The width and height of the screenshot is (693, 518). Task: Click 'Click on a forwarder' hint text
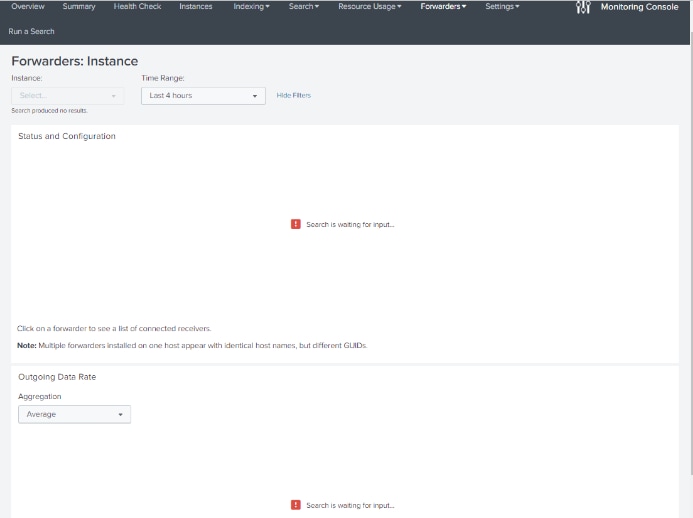click(114, 328)
